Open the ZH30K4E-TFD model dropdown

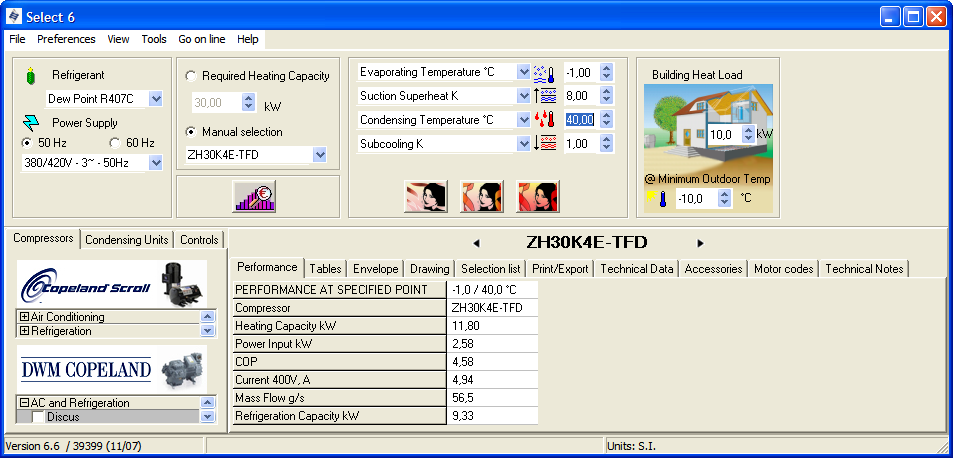click(319, 154)
